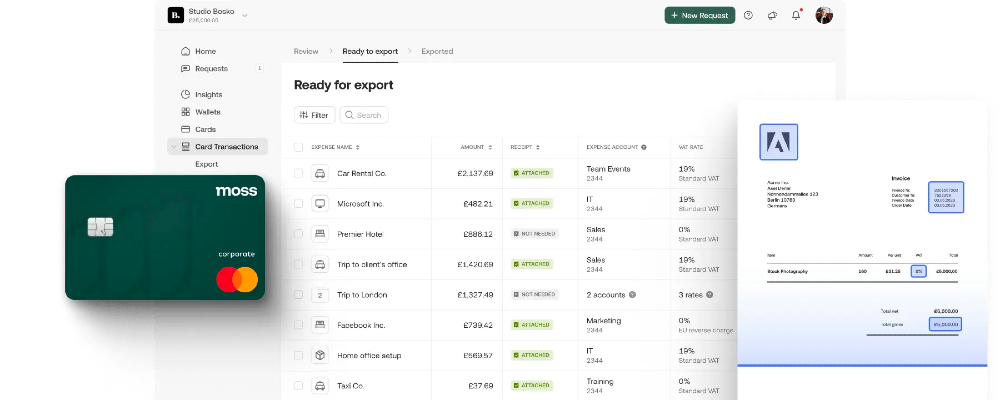Click the announcements megaphone icon
1000x400 pixels.
[772, 15]
